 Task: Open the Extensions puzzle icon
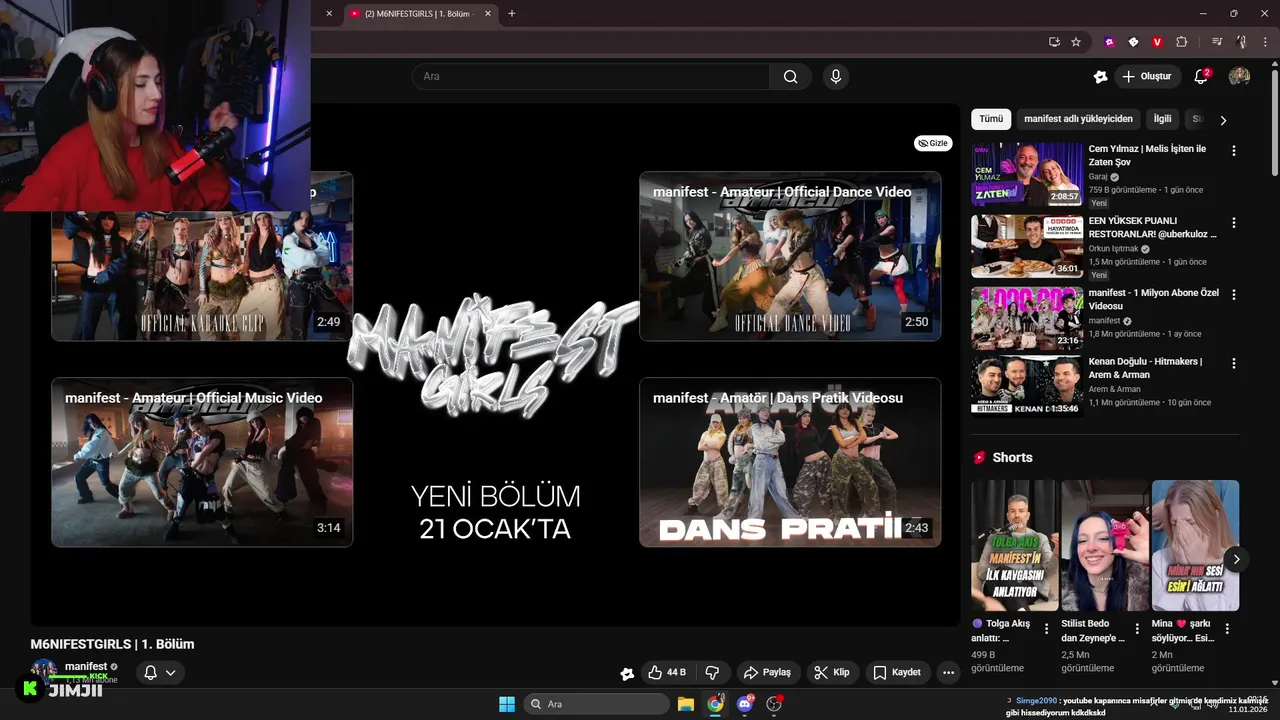coord(1181,42)
